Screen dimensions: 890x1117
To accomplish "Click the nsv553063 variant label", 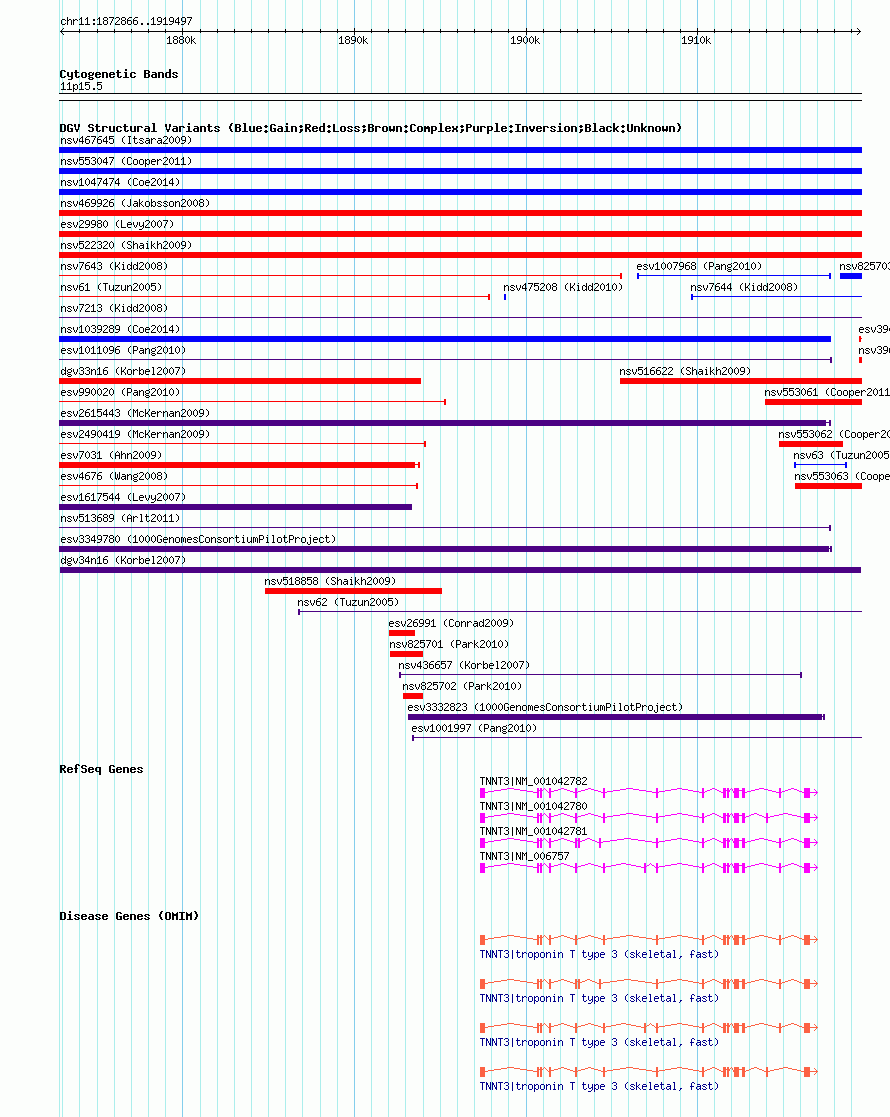I will pos(842,477).
